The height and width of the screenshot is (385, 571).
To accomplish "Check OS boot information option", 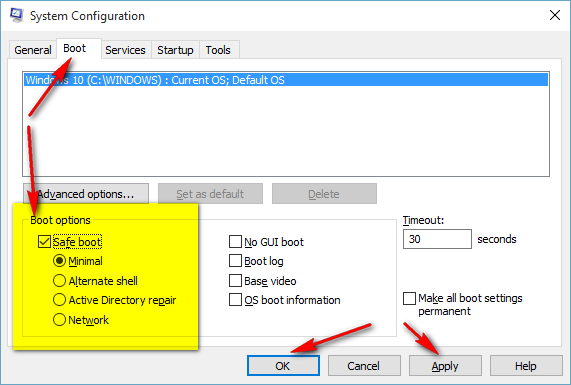I will [235, 300].
